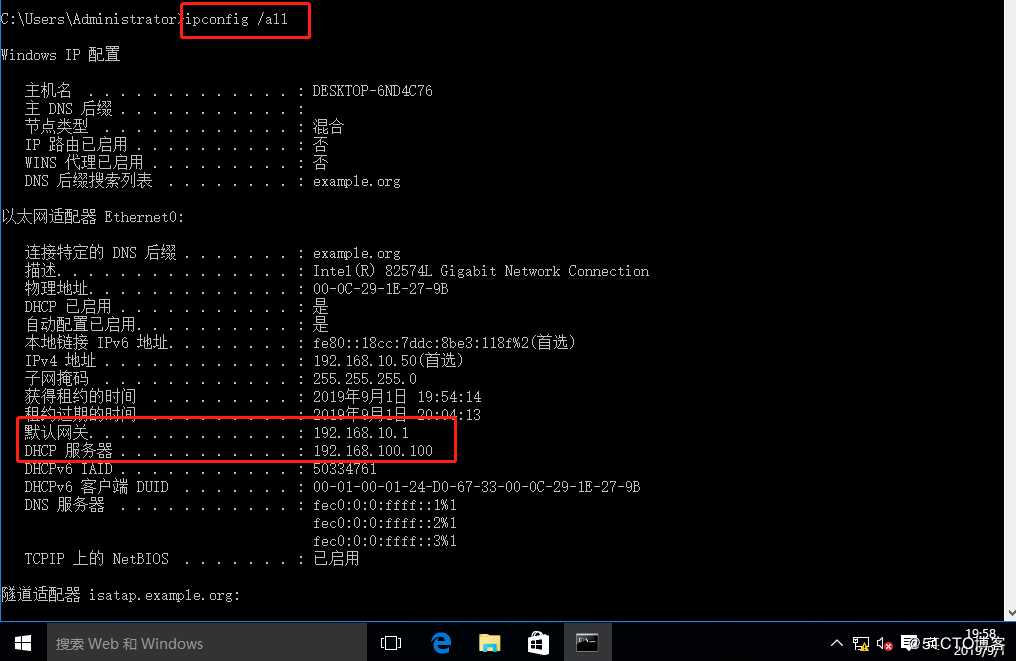Viewport: 1016px width, 661px height.
Task: Open the network status tray icon
Action: [860, 643]
